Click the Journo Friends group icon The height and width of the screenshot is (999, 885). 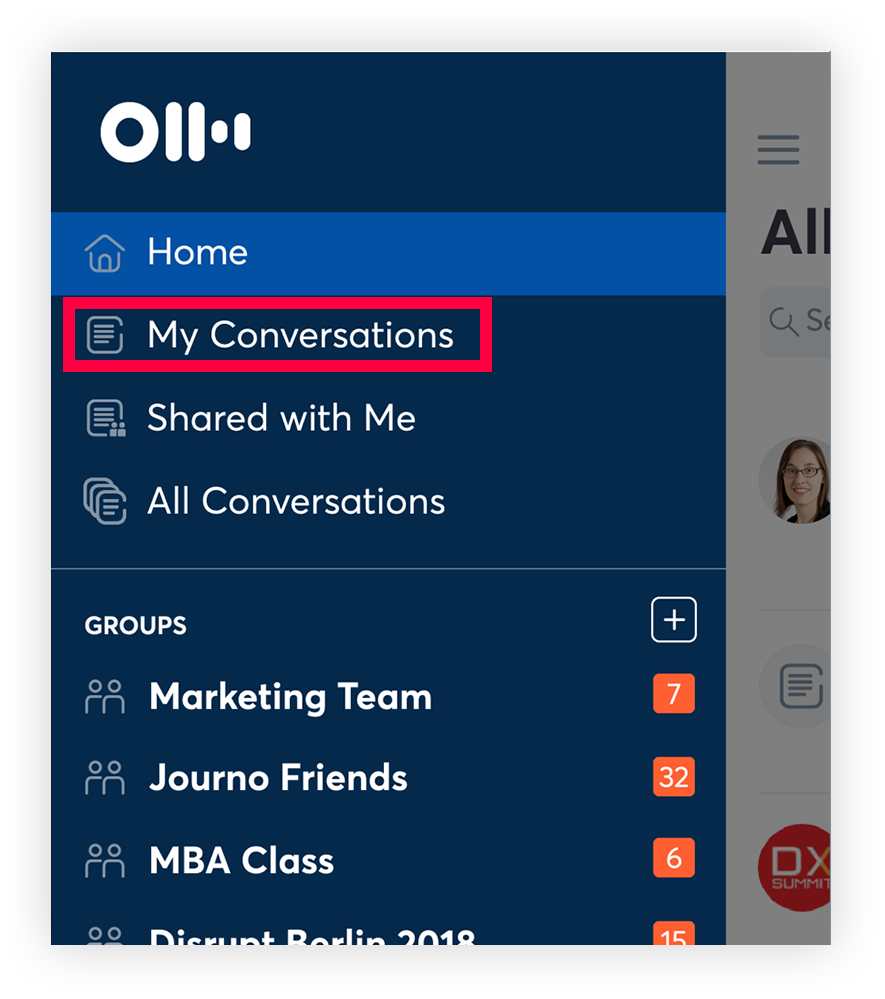tap(105, 778)
